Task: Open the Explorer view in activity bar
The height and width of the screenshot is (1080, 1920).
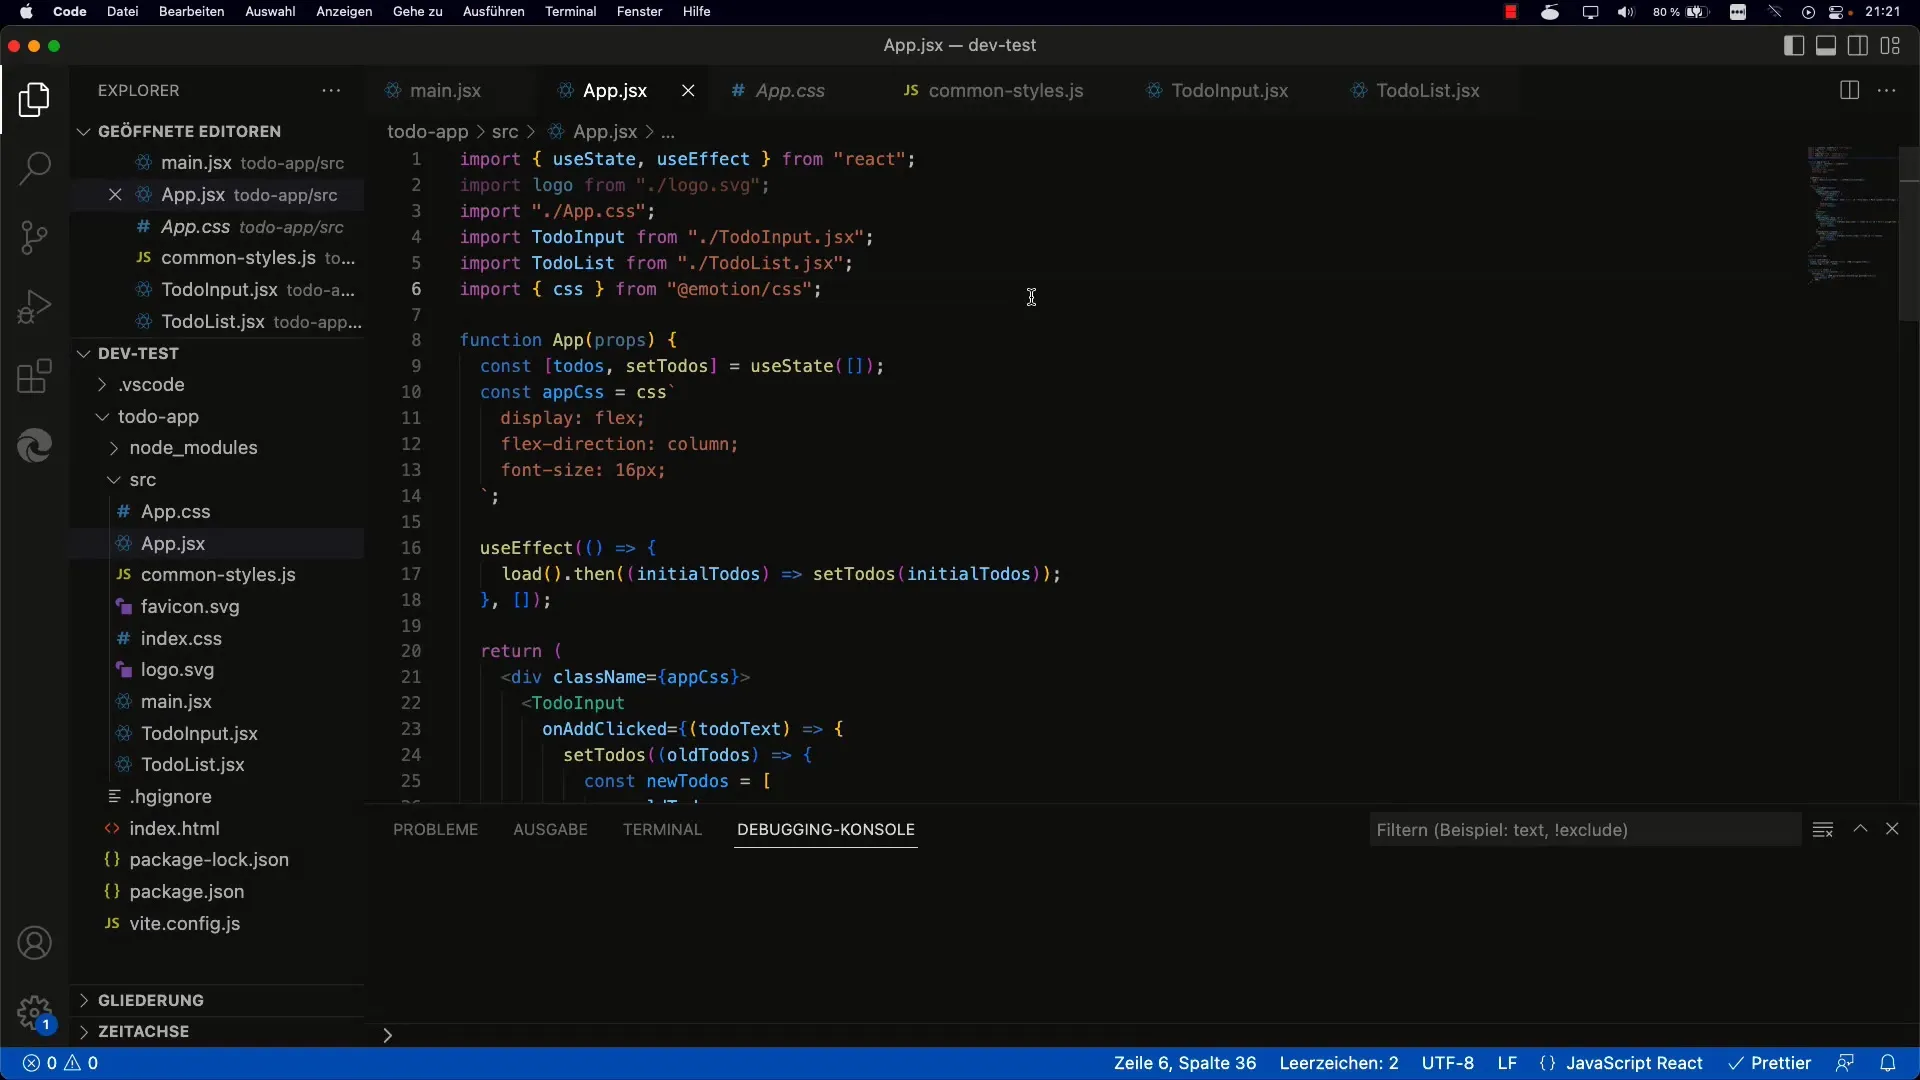Action: tap(34, 99)
